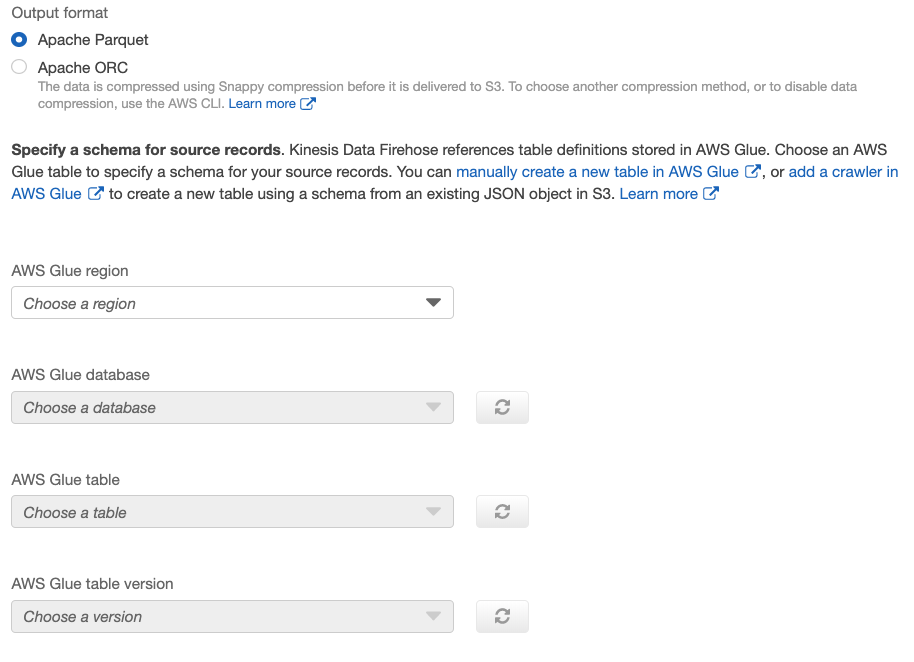The height and width of the screenshot is (662, 914).
Task: Open Learn more link about Snappy compression
Action: (262, 104)
